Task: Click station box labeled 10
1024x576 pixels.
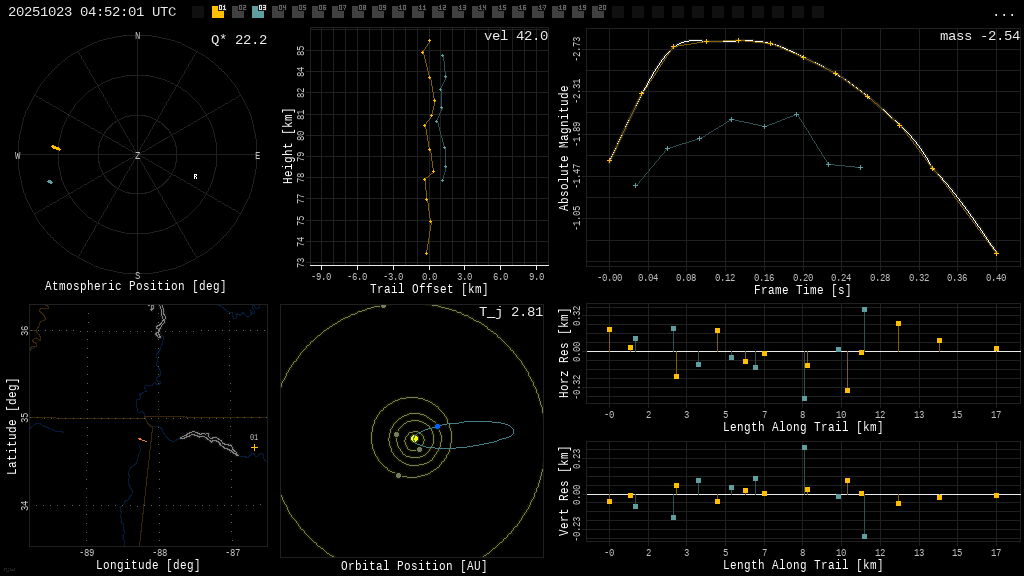Action: pos(398,12)
